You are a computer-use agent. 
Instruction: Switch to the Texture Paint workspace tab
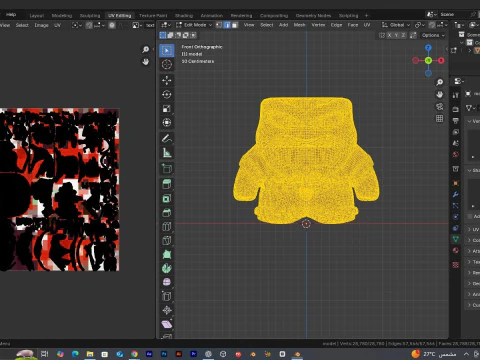tap(153, 16)
